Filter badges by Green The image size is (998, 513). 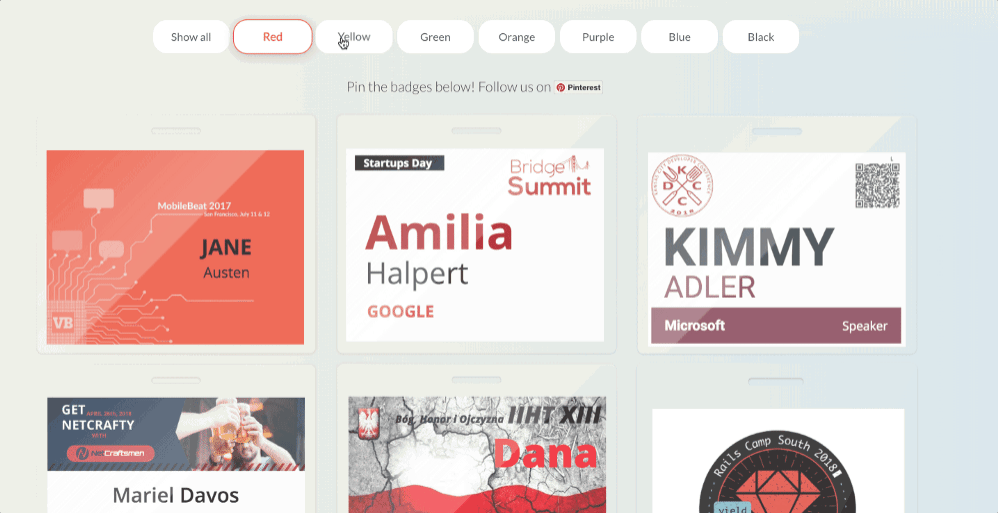point(435,37)
